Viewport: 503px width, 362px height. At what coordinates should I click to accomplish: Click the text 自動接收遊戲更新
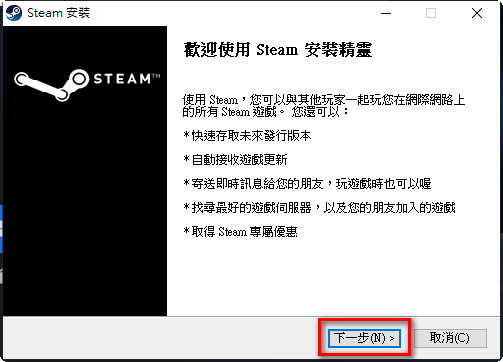[x=235, y=160]
